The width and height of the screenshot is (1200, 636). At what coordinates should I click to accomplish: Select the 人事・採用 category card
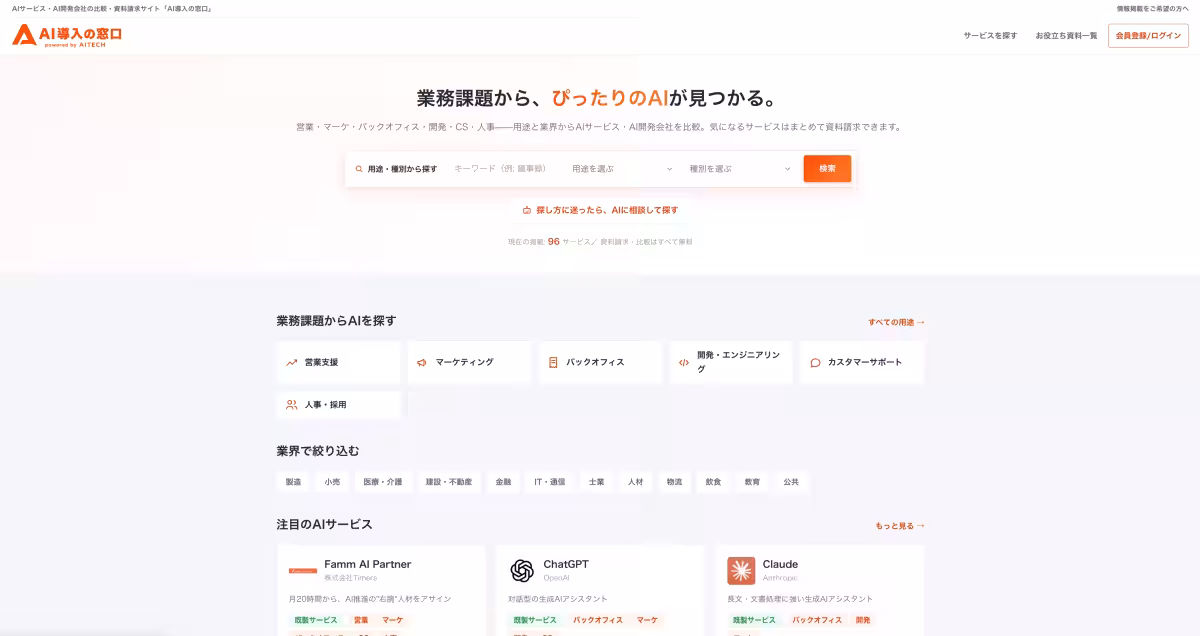338,405
